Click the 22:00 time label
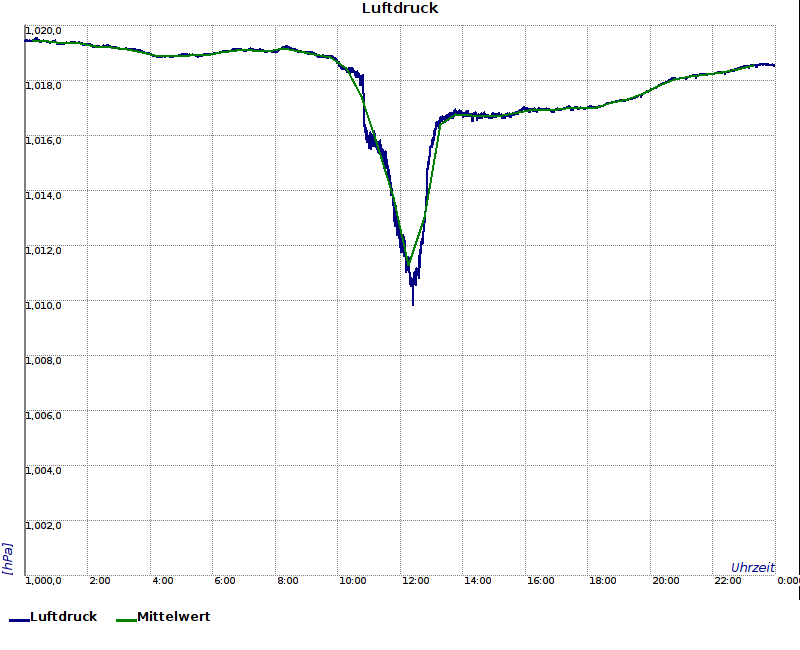Image resolution: width=800 pixels, height=650 pixels. 728,581
